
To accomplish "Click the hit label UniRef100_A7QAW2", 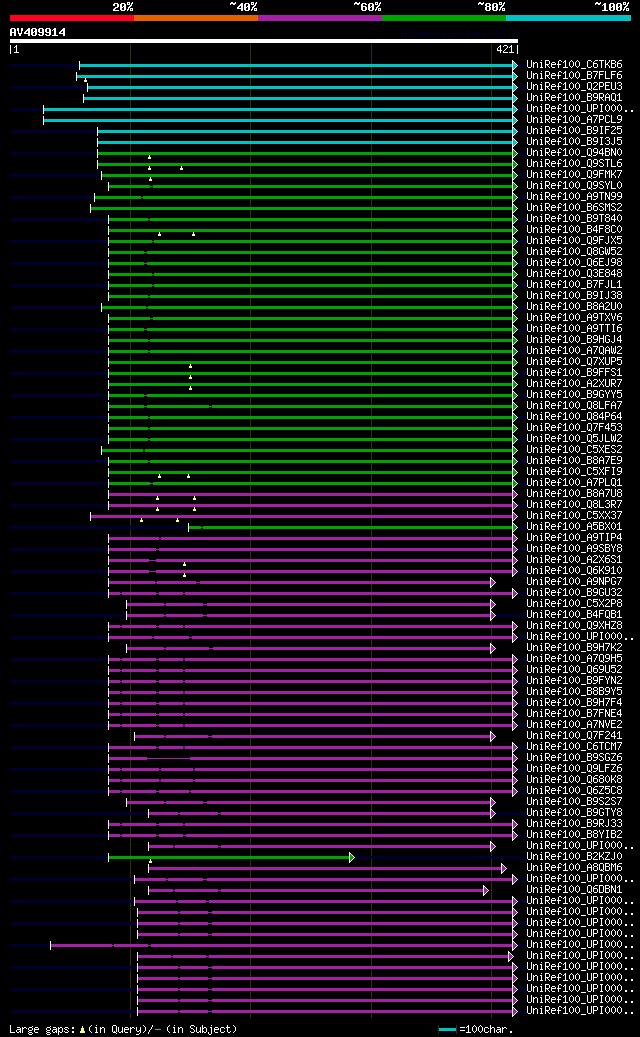I will pyautogui.click(x=574, y=351).
